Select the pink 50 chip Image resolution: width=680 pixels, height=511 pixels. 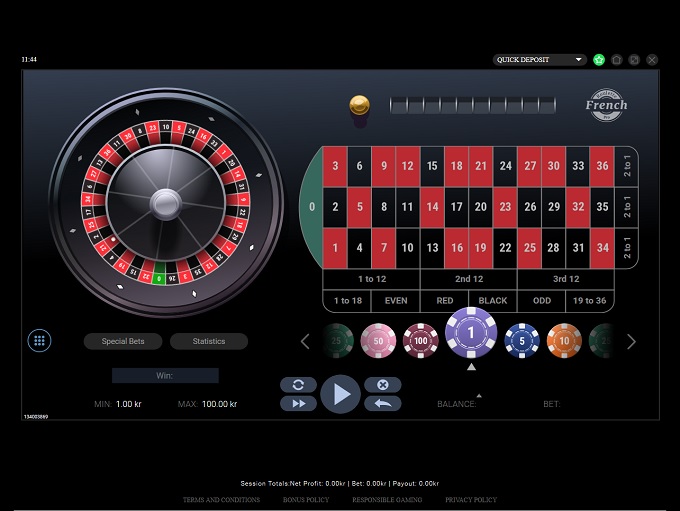(x=378, y=341)
